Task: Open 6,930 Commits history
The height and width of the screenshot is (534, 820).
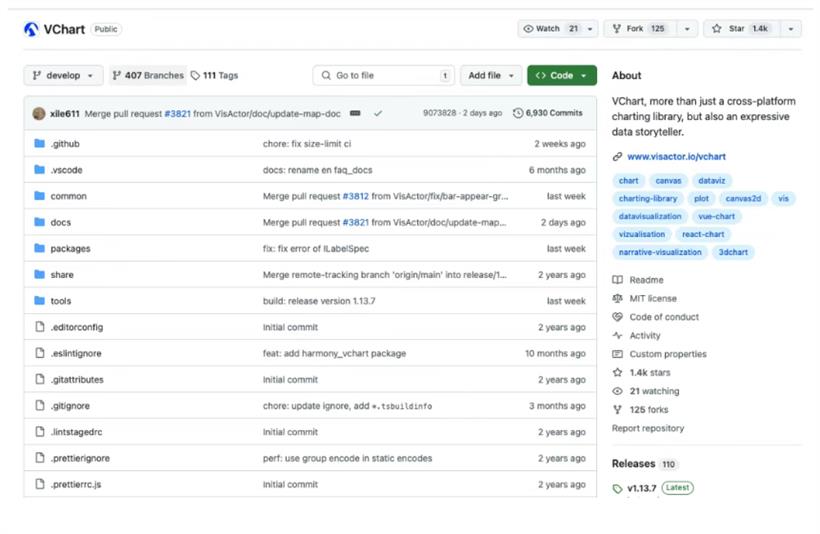Action: 548,113
